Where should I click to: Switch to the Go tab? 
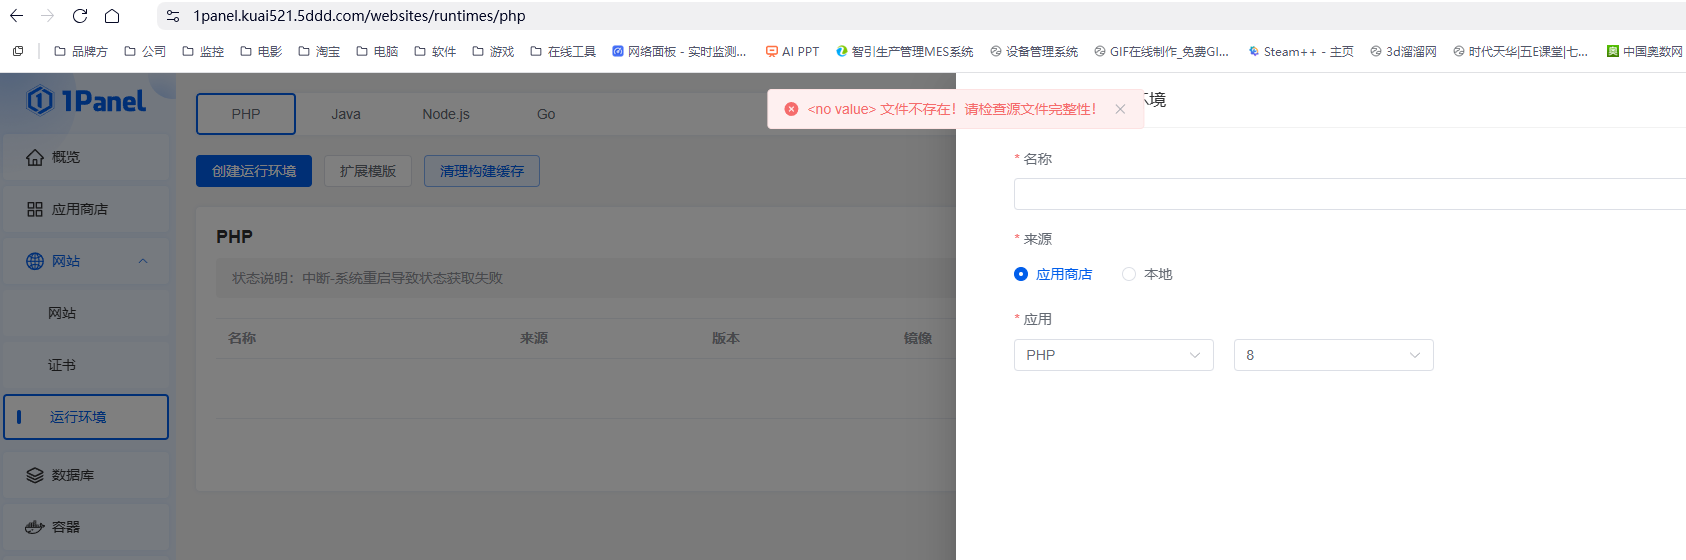546,114
